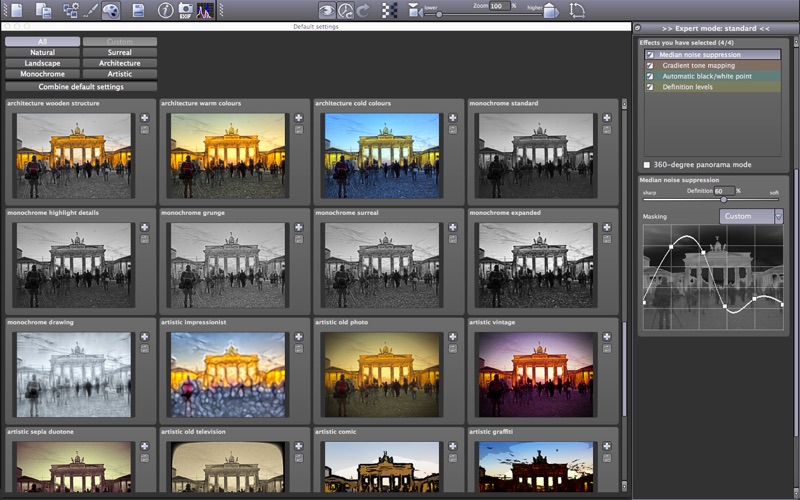Uncheck Automatic black/white point effect

point(650,76)
